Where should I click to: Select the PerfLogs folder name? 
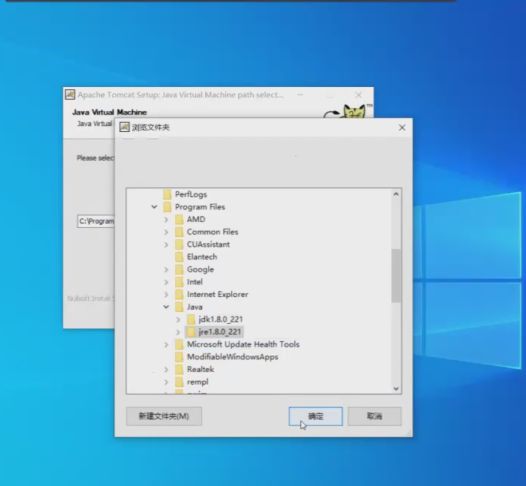click(191, 194)
